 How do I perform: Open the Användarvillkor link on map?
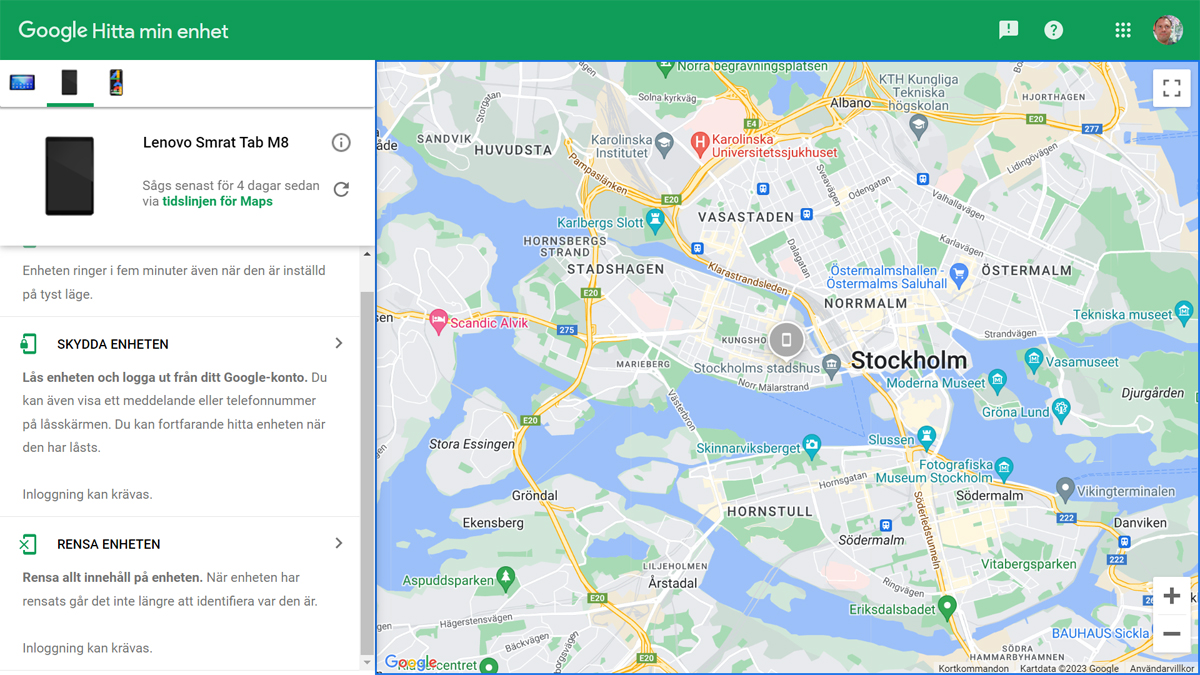point(1161,669)
